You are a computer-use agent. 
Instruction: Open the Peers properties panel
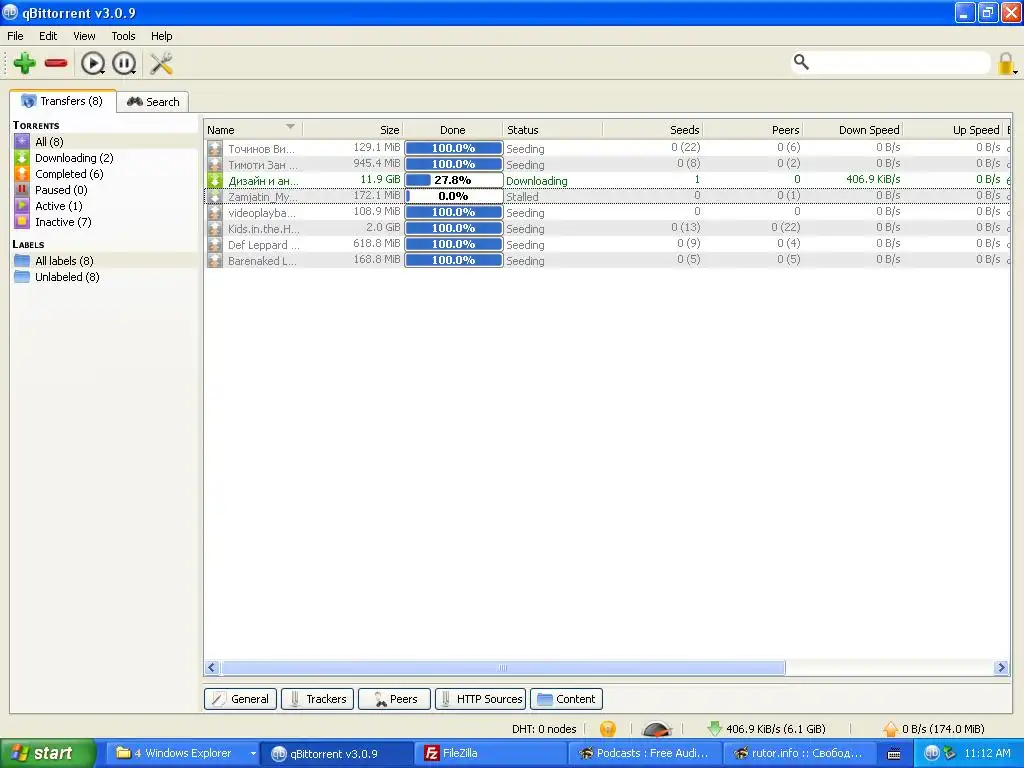pos(394,699)
